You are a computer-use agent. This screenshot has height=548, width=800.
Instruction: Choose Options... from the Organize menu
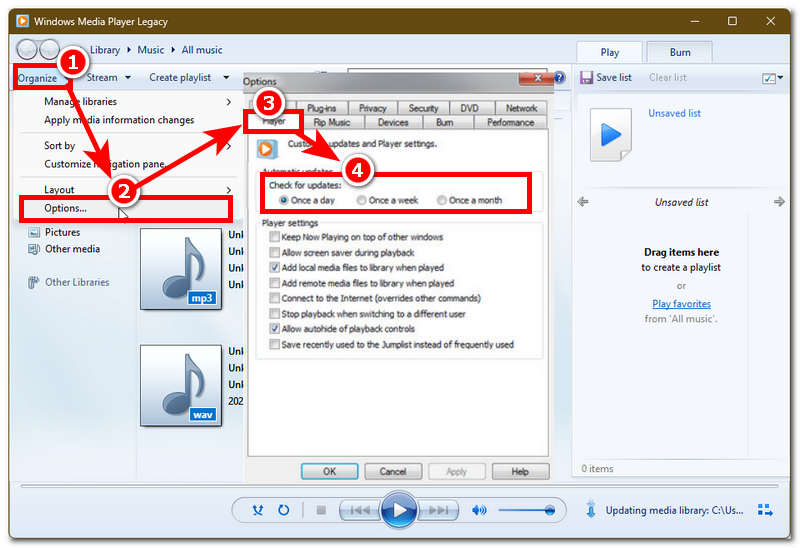click(66, 208)
